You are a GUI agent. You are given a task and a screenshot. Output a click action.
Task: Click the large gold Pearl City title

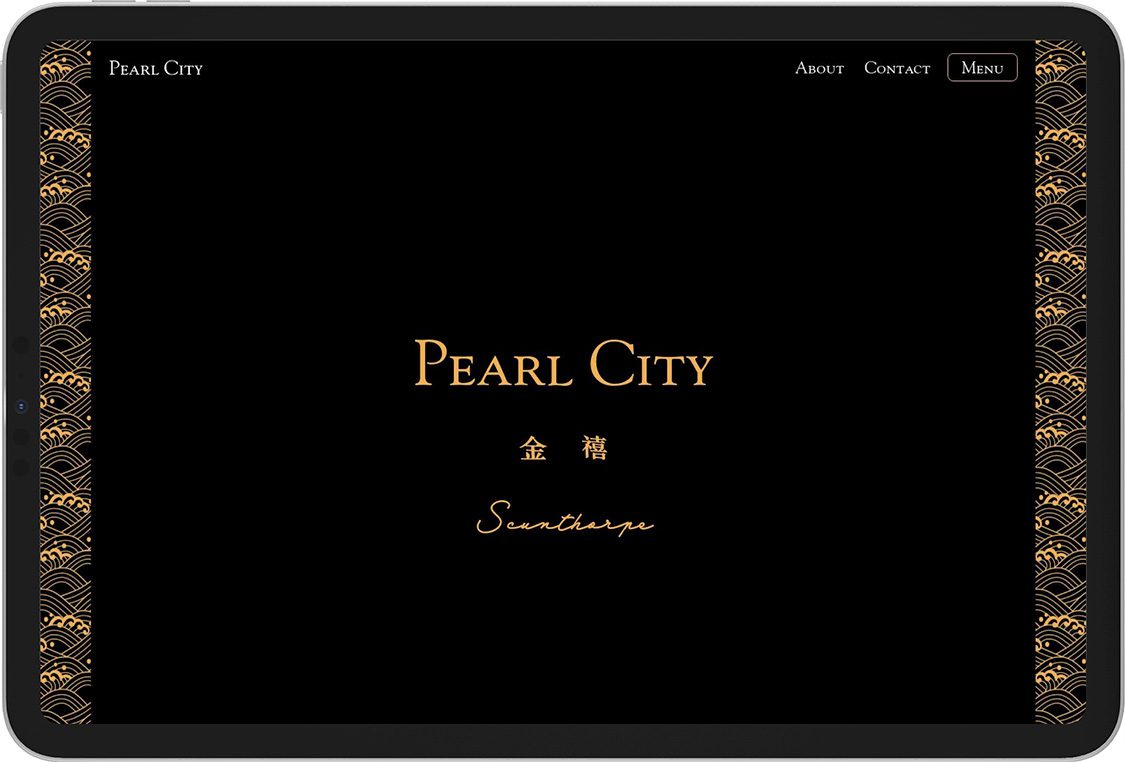(563, 363)
